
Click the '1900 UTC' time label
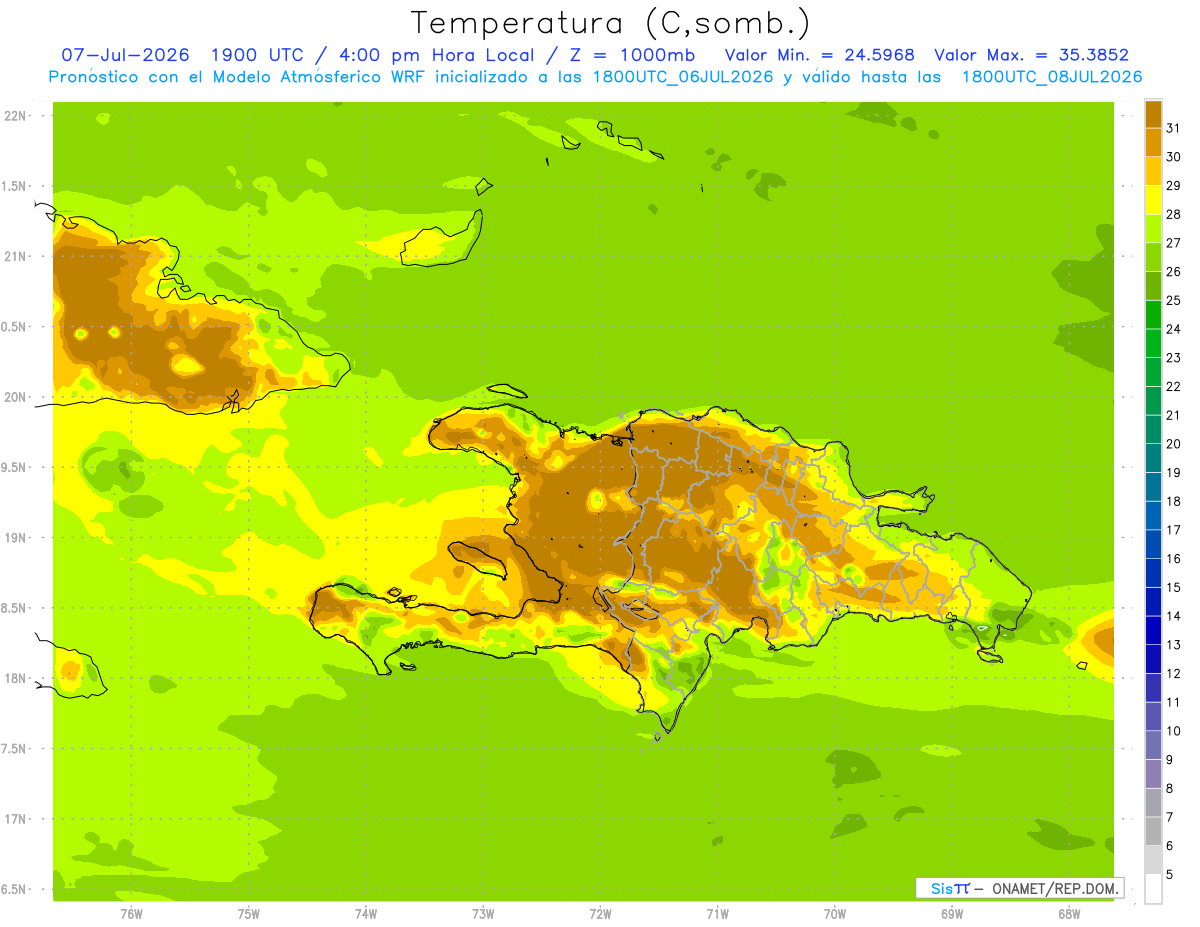(x=258, y=55)
